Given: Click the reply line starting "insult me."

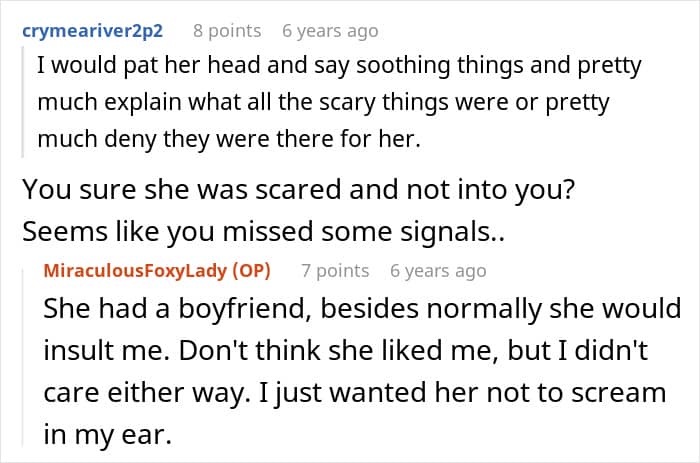Looking at the screenshot, I should tap(345, 350).
